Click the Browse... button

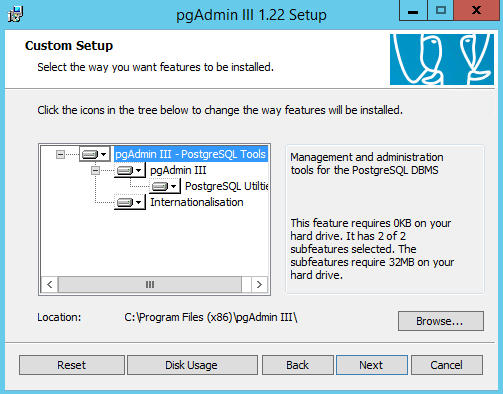[x=441, y=321]
